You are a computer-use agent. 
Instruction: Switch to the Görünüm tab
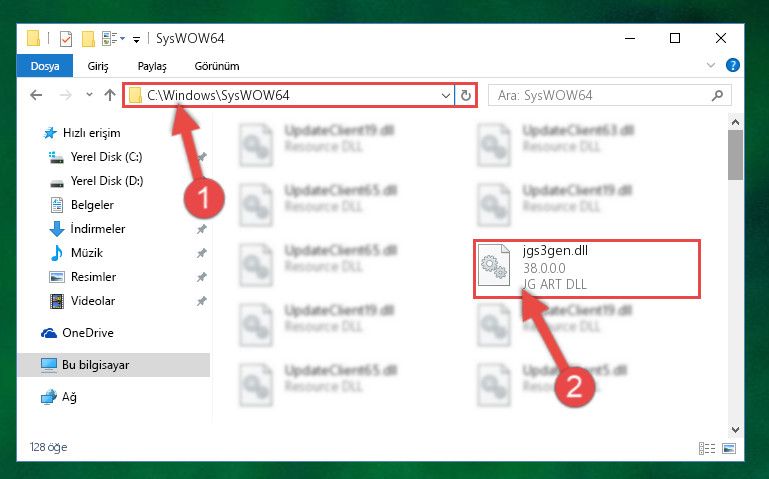point(217,66)
